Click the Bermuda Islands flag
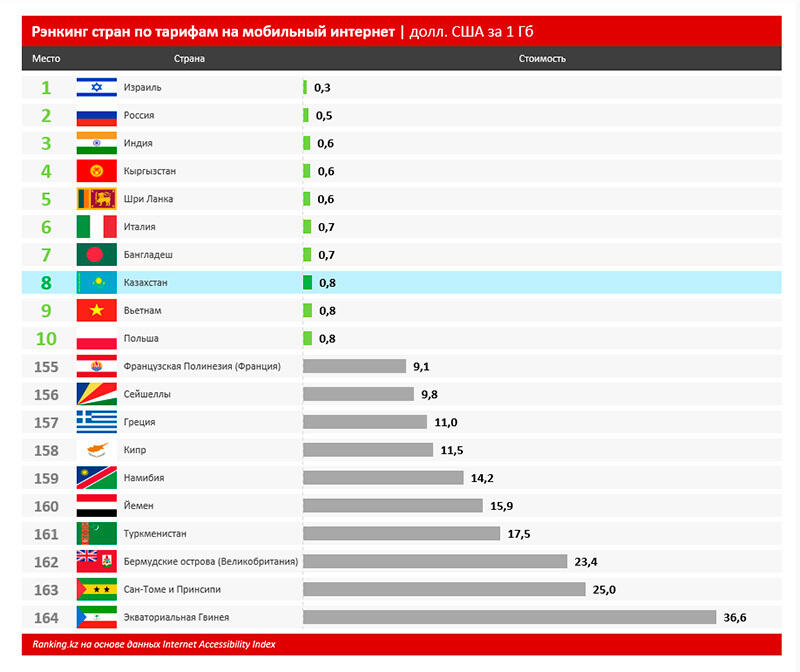The image size is (800, 672). [97, 561]
